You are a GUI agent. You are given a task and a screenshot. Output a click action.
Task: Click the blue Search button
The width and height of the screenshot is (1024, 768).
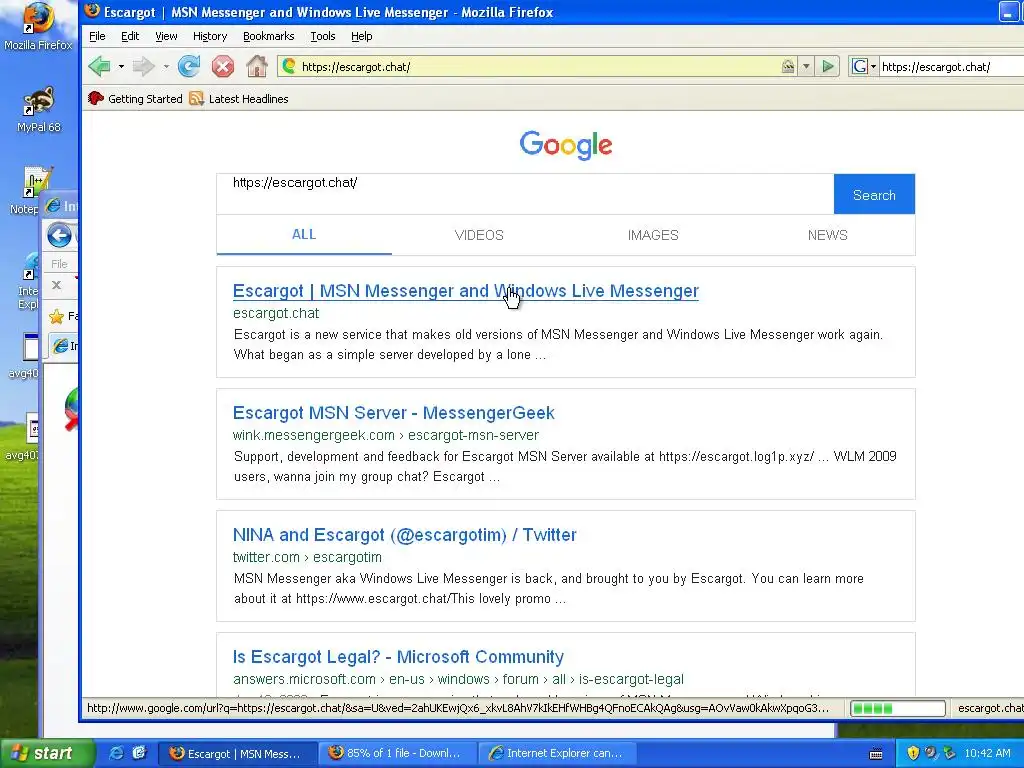(874, 195)
